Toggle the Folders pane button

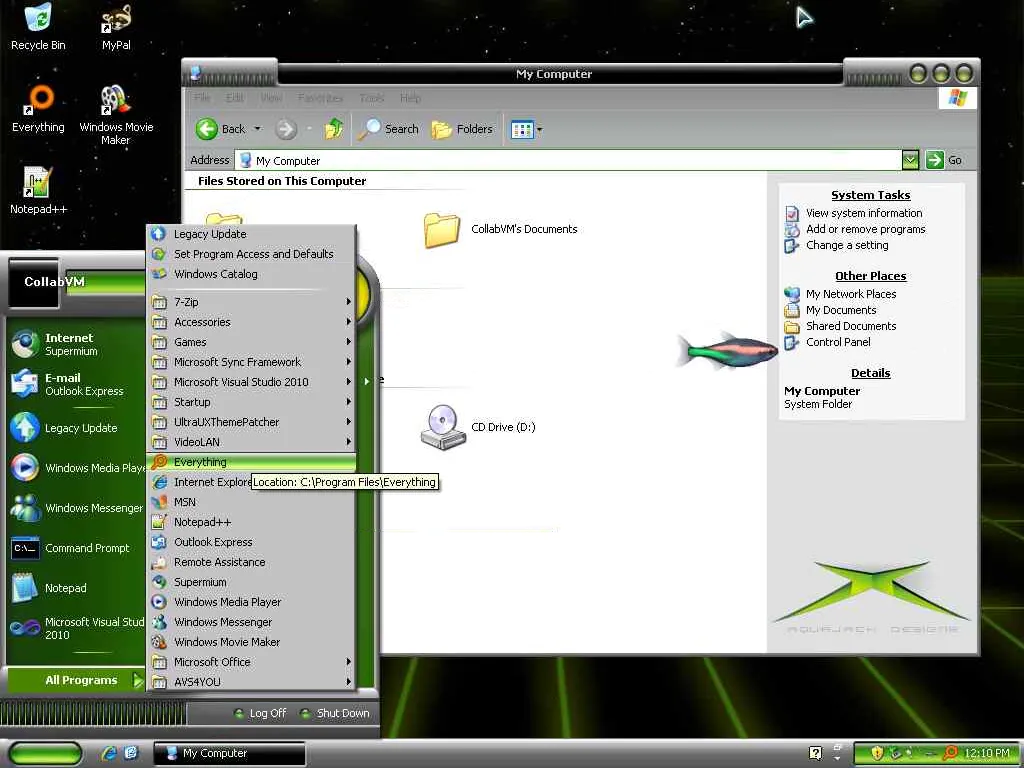click(462, 129)
